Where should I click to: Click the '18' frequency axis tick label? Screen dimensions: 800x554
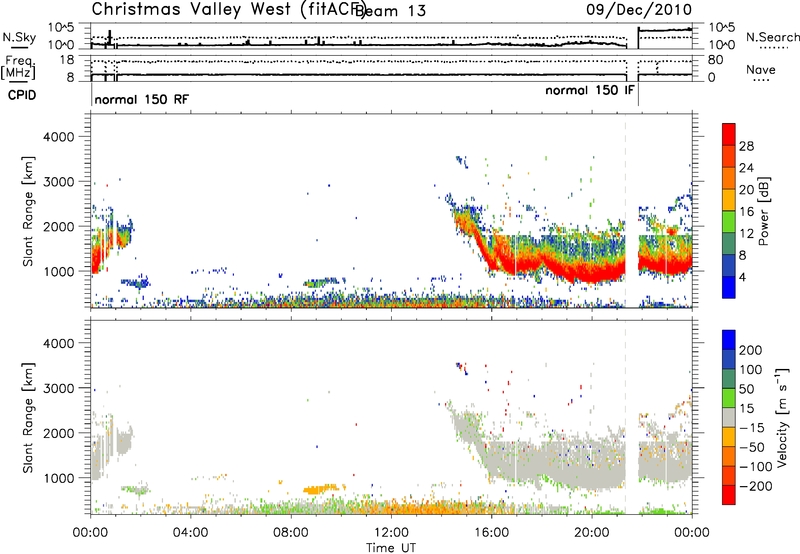click(67, 60)
